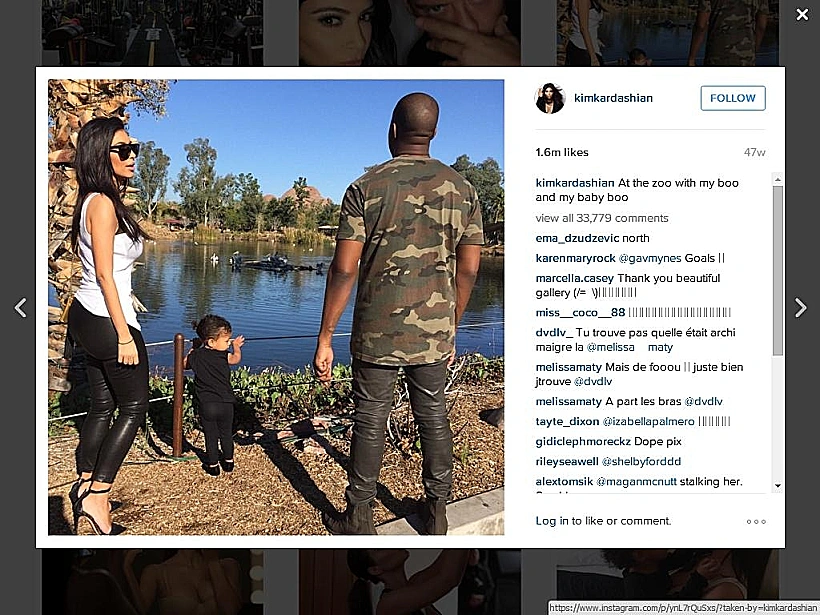
Task: Expand view all 33,779 comments
Action: click(601, 218)
